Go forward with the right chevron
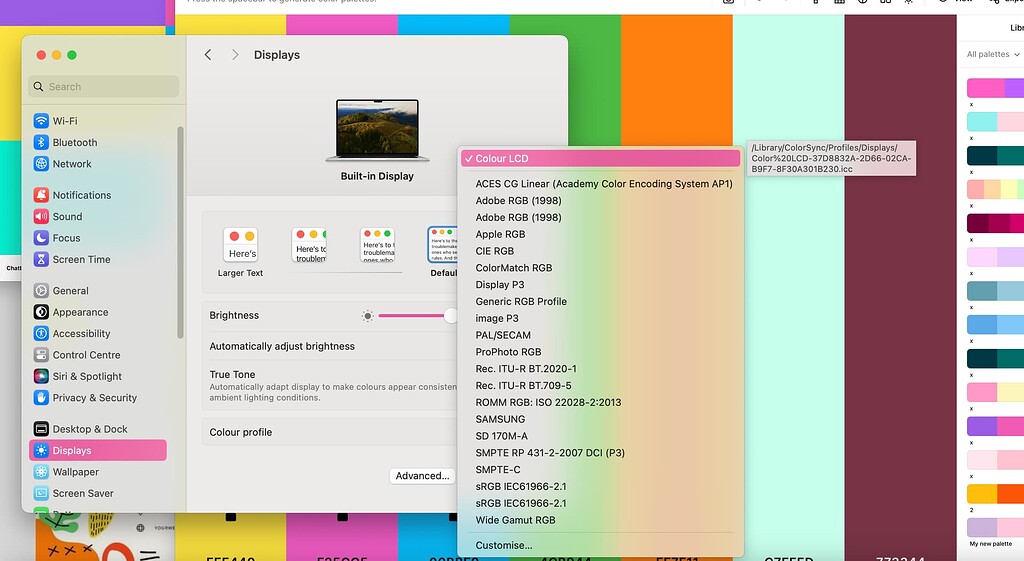This screenshot has width=1024, height=561. 235,55
